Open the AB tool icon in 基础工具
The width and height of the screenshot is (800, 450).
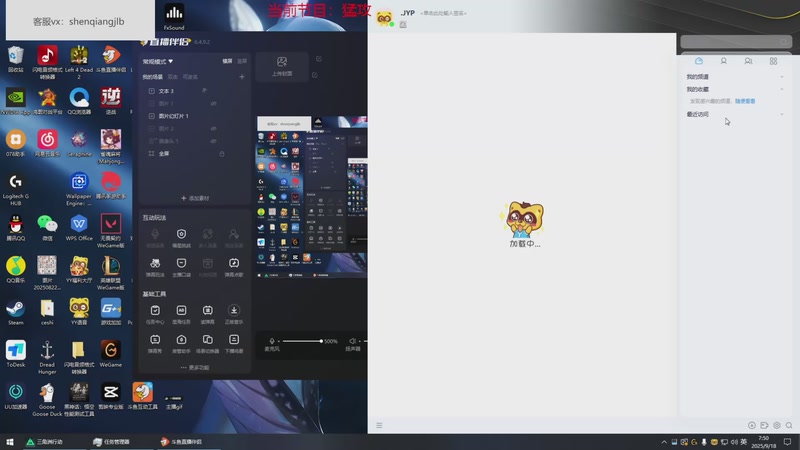(181, 310)
